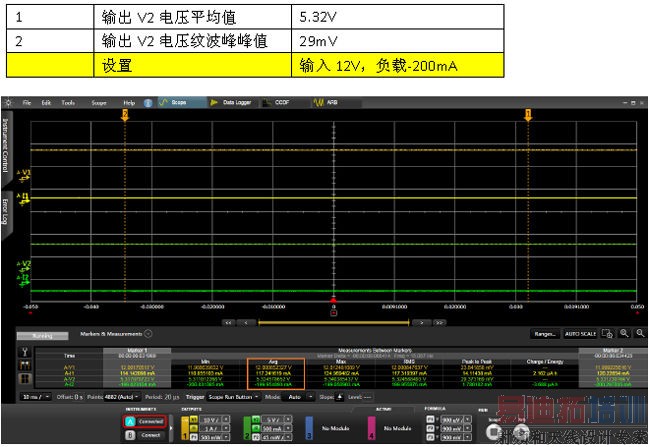Open the File menu

pos(27,102)
